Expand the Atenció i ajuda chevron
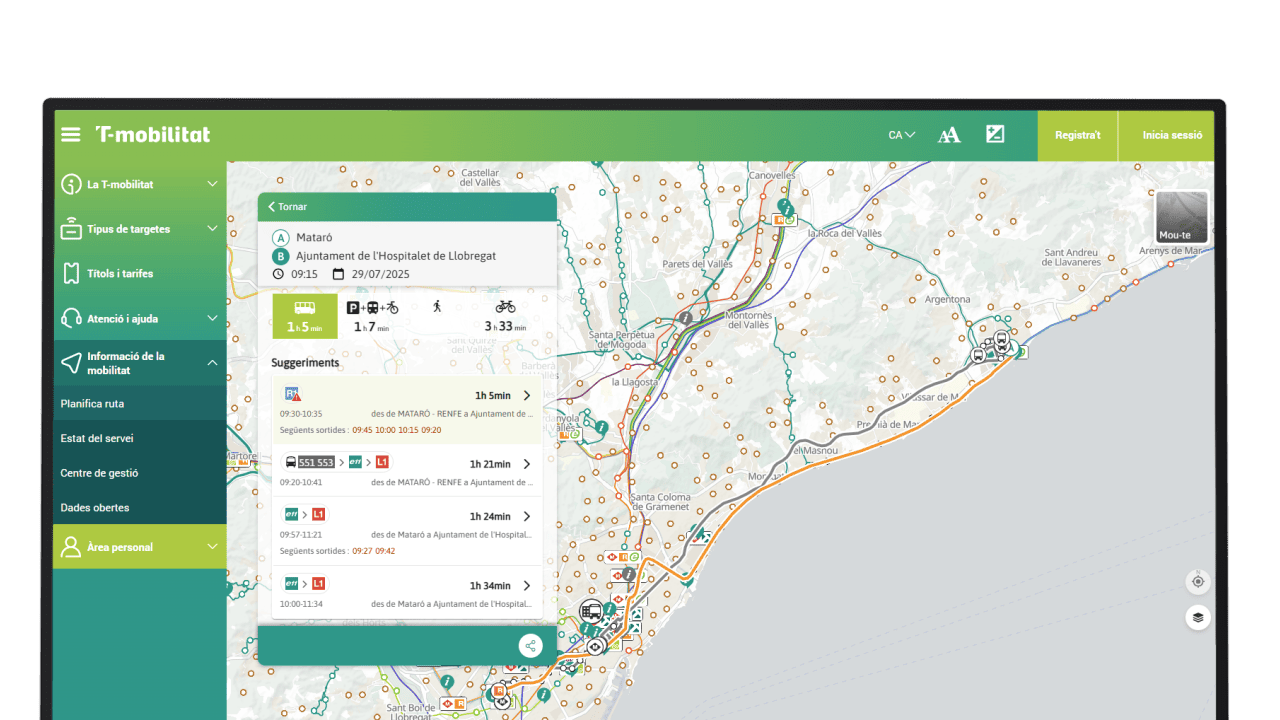 (212, 318)
